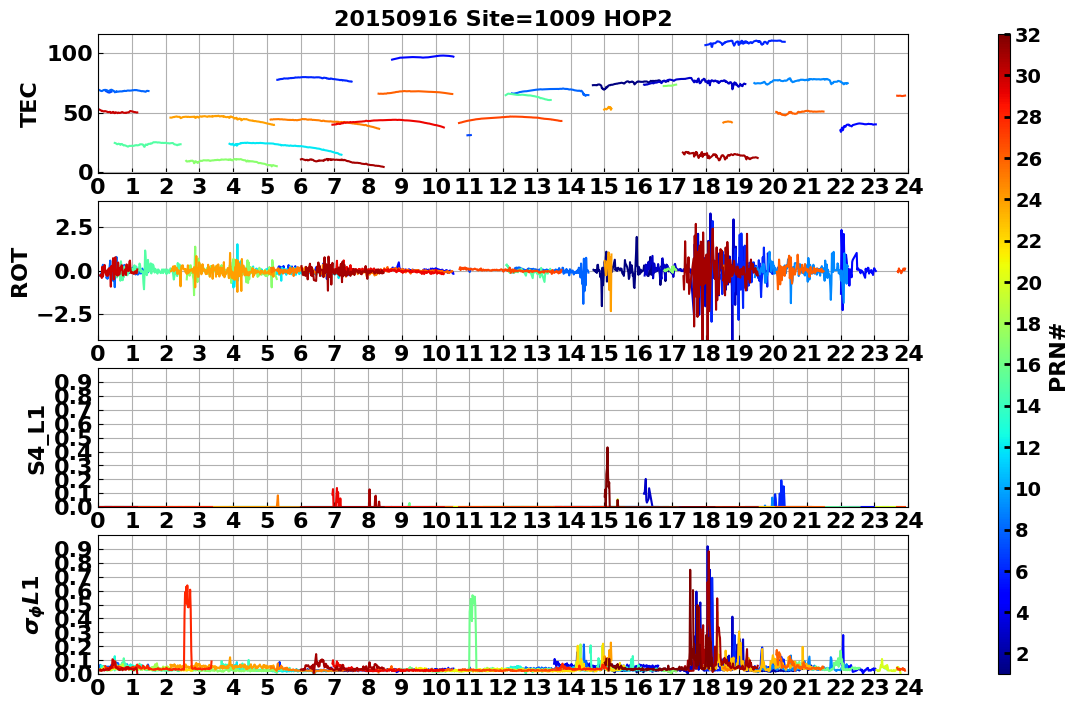The width and height of the screenshot is (1077, 709).
Task: Click the blue TEC trace near 100 between hours 9 and 10
Action: click(423, 57)
